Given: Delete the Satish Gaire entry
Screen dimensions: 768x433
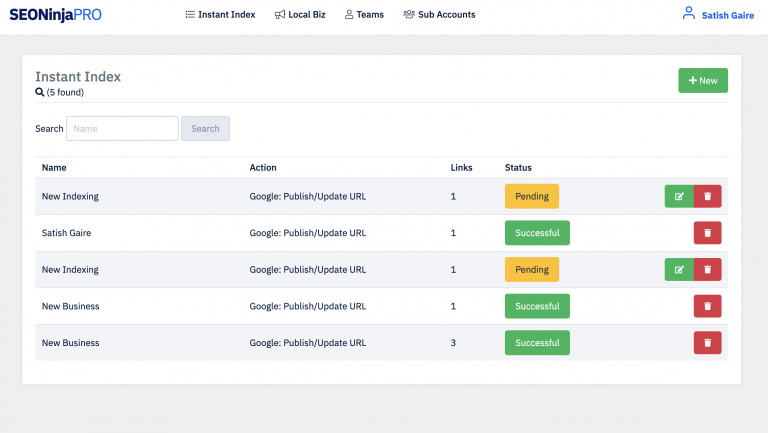Looking at the screenshot, I should pyautogui.click(x=707, y=233).
